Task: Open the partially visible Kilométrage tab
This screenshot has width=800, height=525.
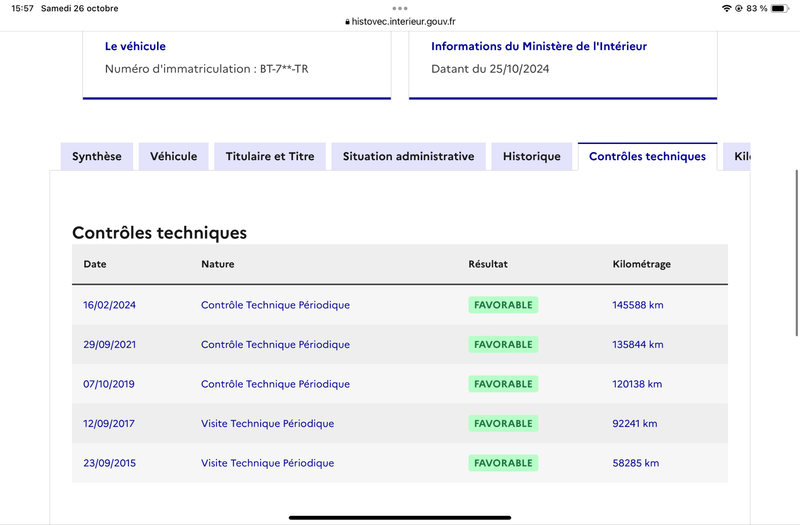Action: click(737, 156)
